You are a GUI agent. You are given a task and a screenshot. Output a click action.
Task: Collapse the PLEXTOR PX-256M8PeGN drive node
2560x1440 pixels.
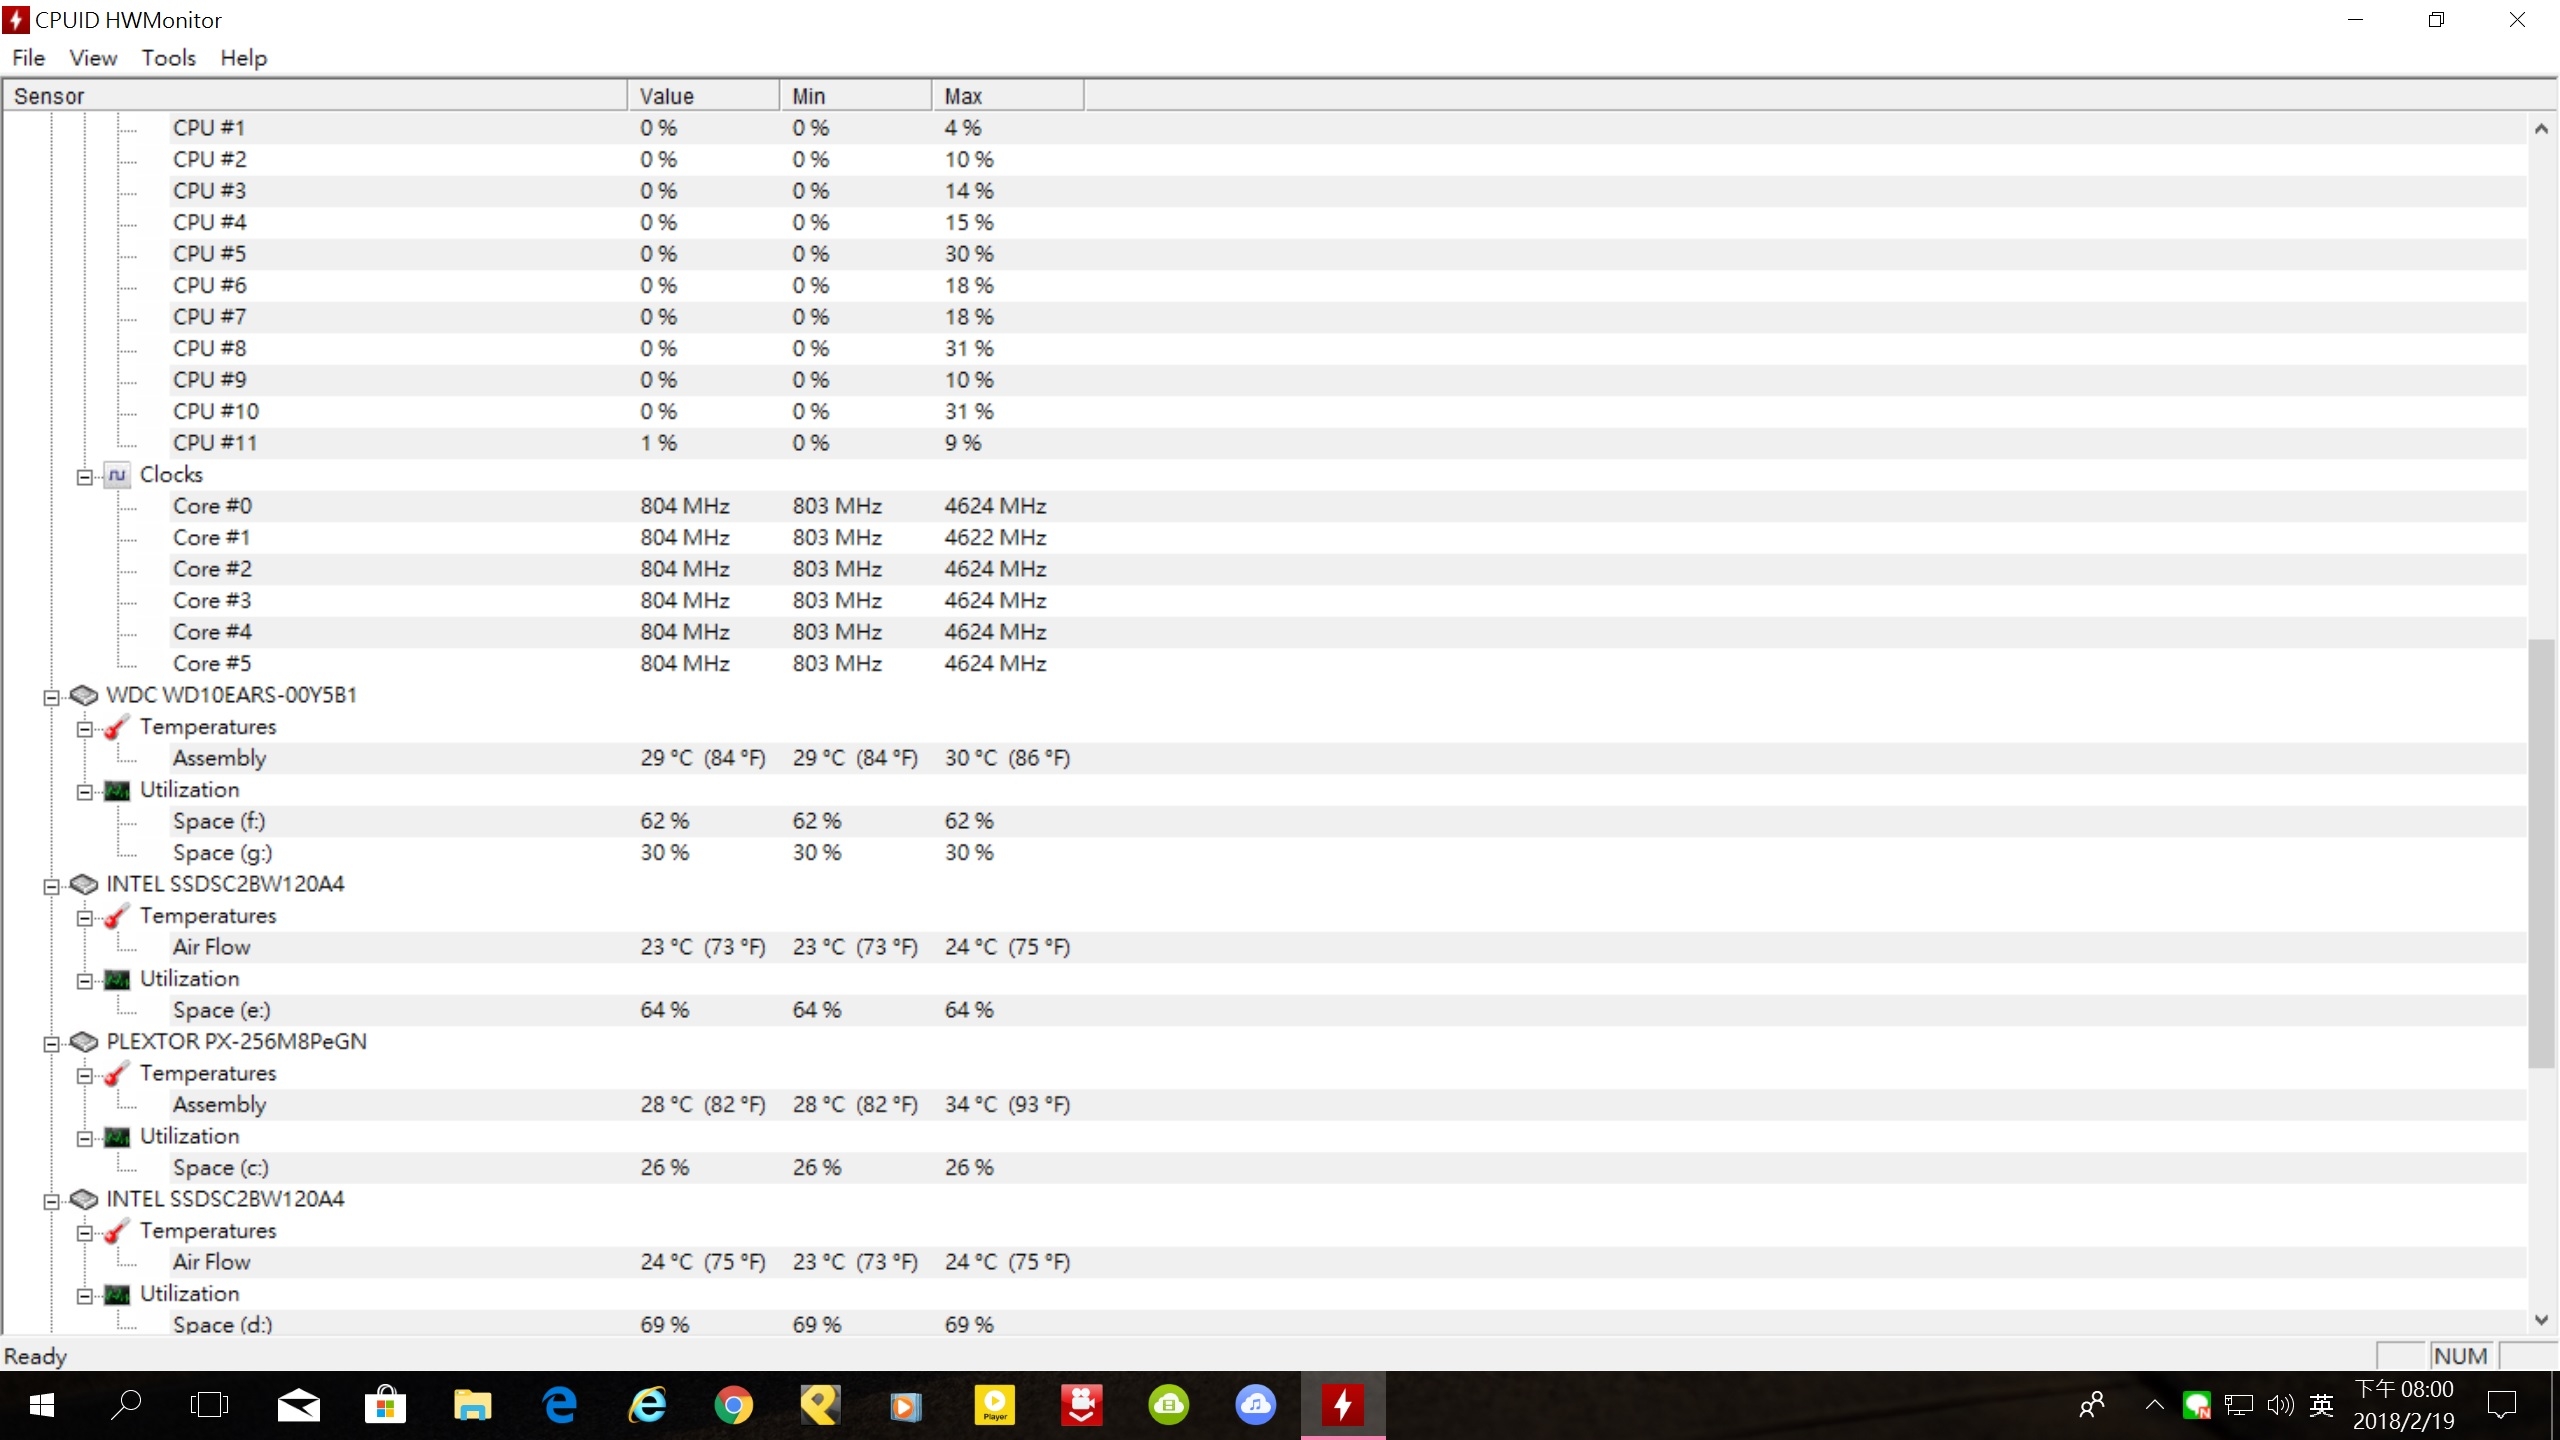(x=52, y=1043)
